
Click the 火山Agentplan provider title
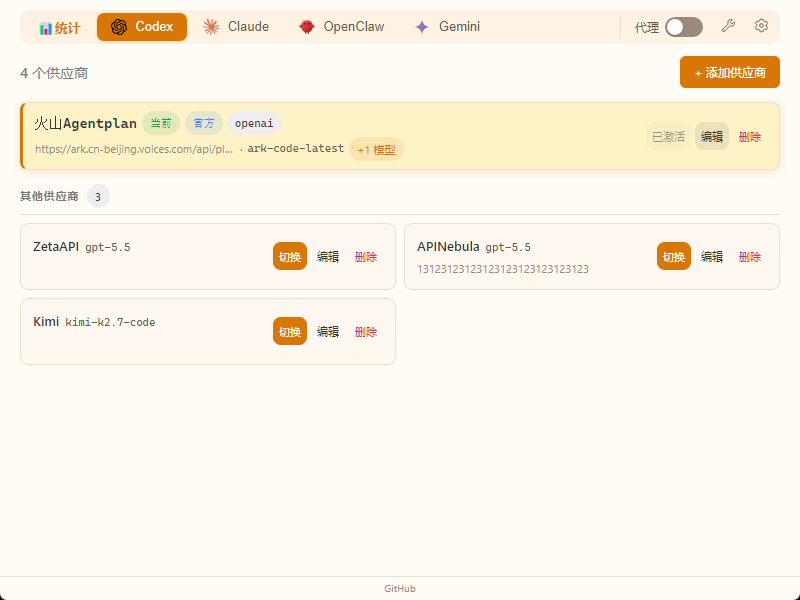point(85,123)
